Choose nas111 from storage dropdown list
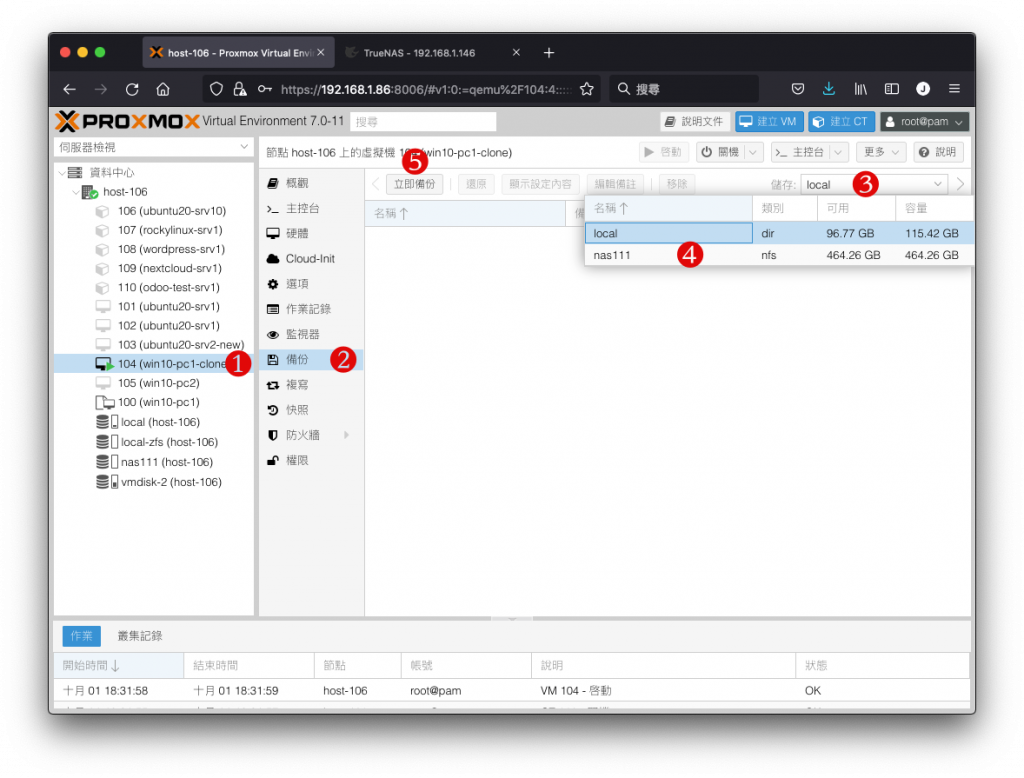This screenshot has width=1024, height=778. pyautogui.click(x=778, y=255)
